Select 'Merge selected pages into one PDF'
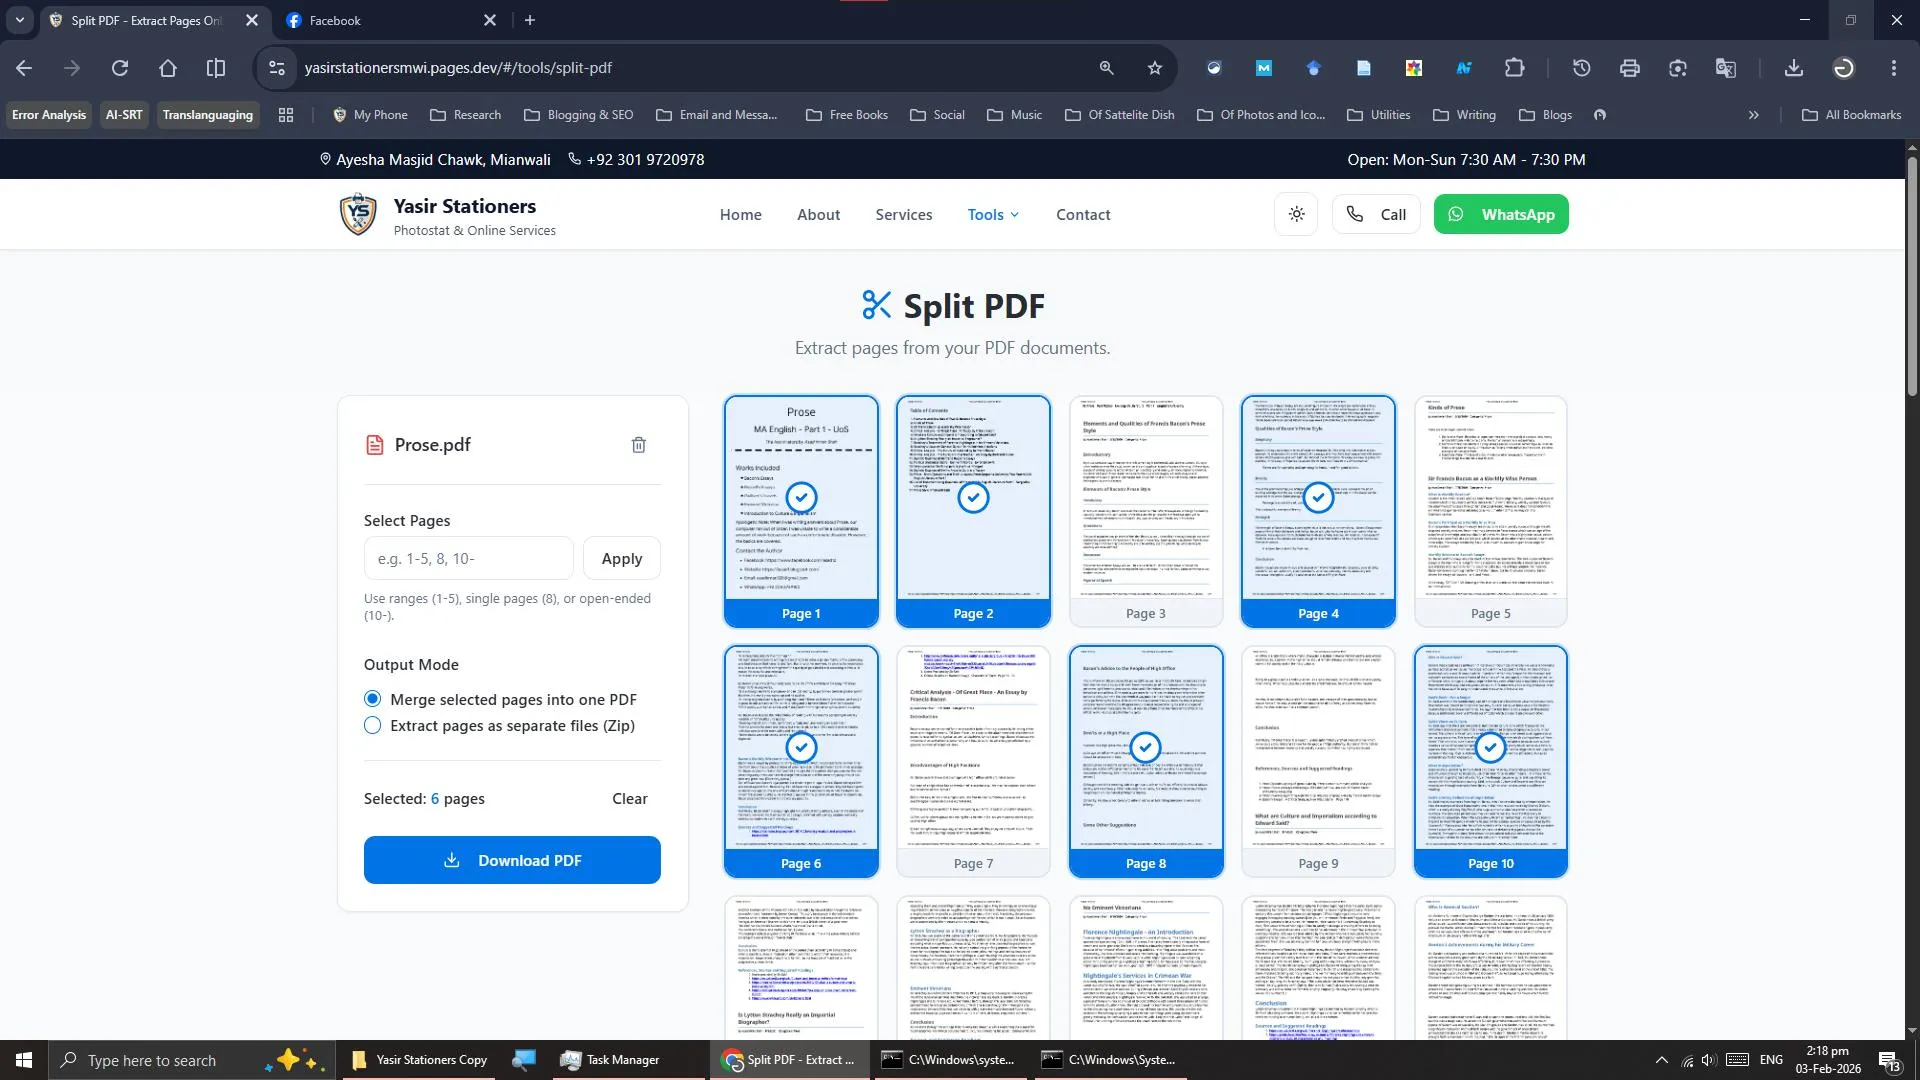Image resolution: width=1920 pixels, height=1080 pixels. click(x=373, y=699)
